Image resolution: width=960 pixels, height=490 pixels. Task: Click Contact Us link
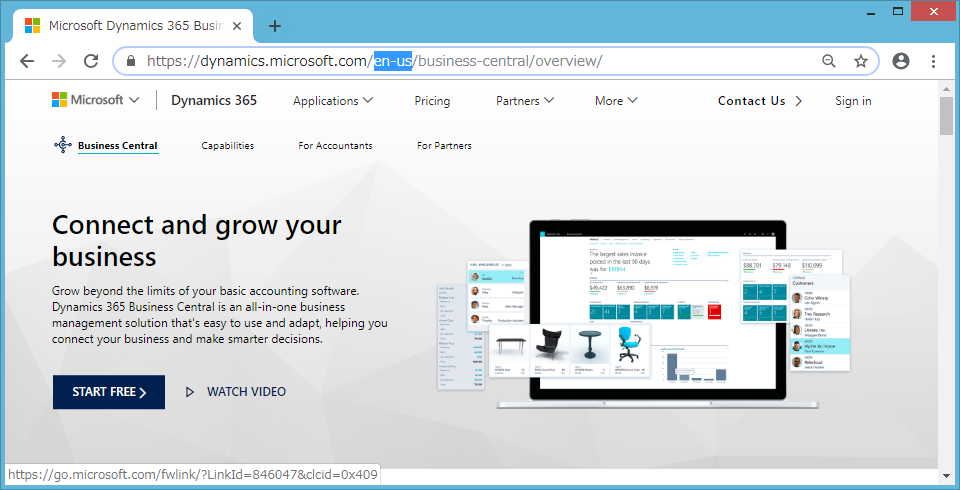(760, 100)
